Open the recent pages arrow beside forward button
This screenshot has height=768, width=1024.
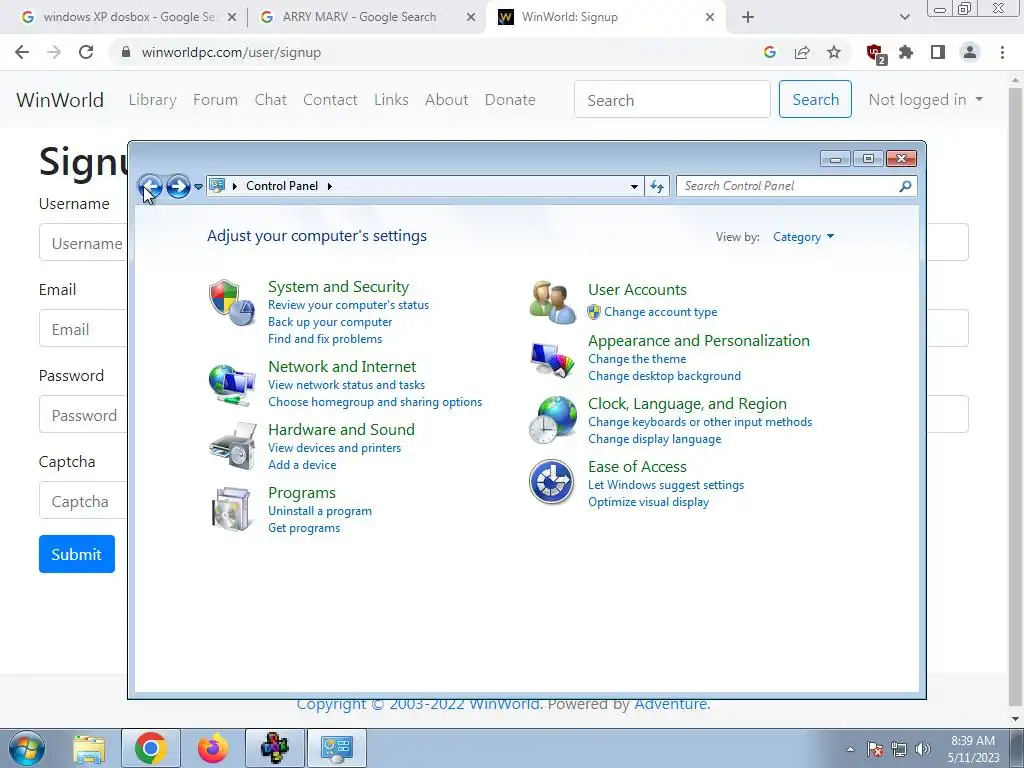[199, 187]
